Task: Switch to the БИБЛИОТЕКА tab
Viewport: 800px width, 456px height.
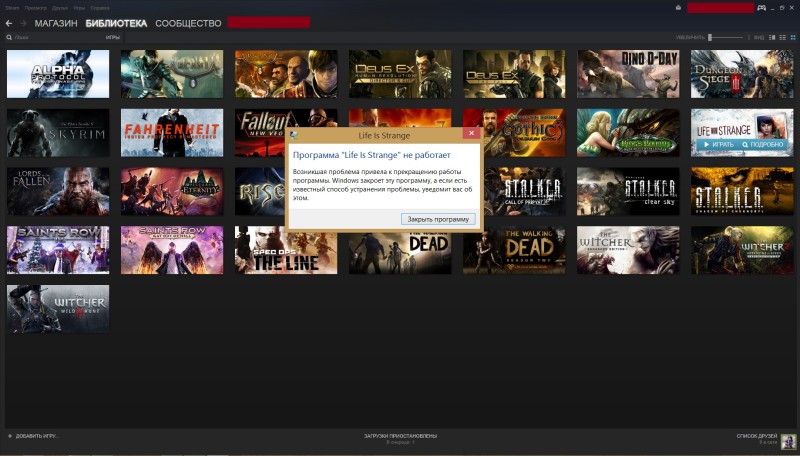Action: [116, 23]
